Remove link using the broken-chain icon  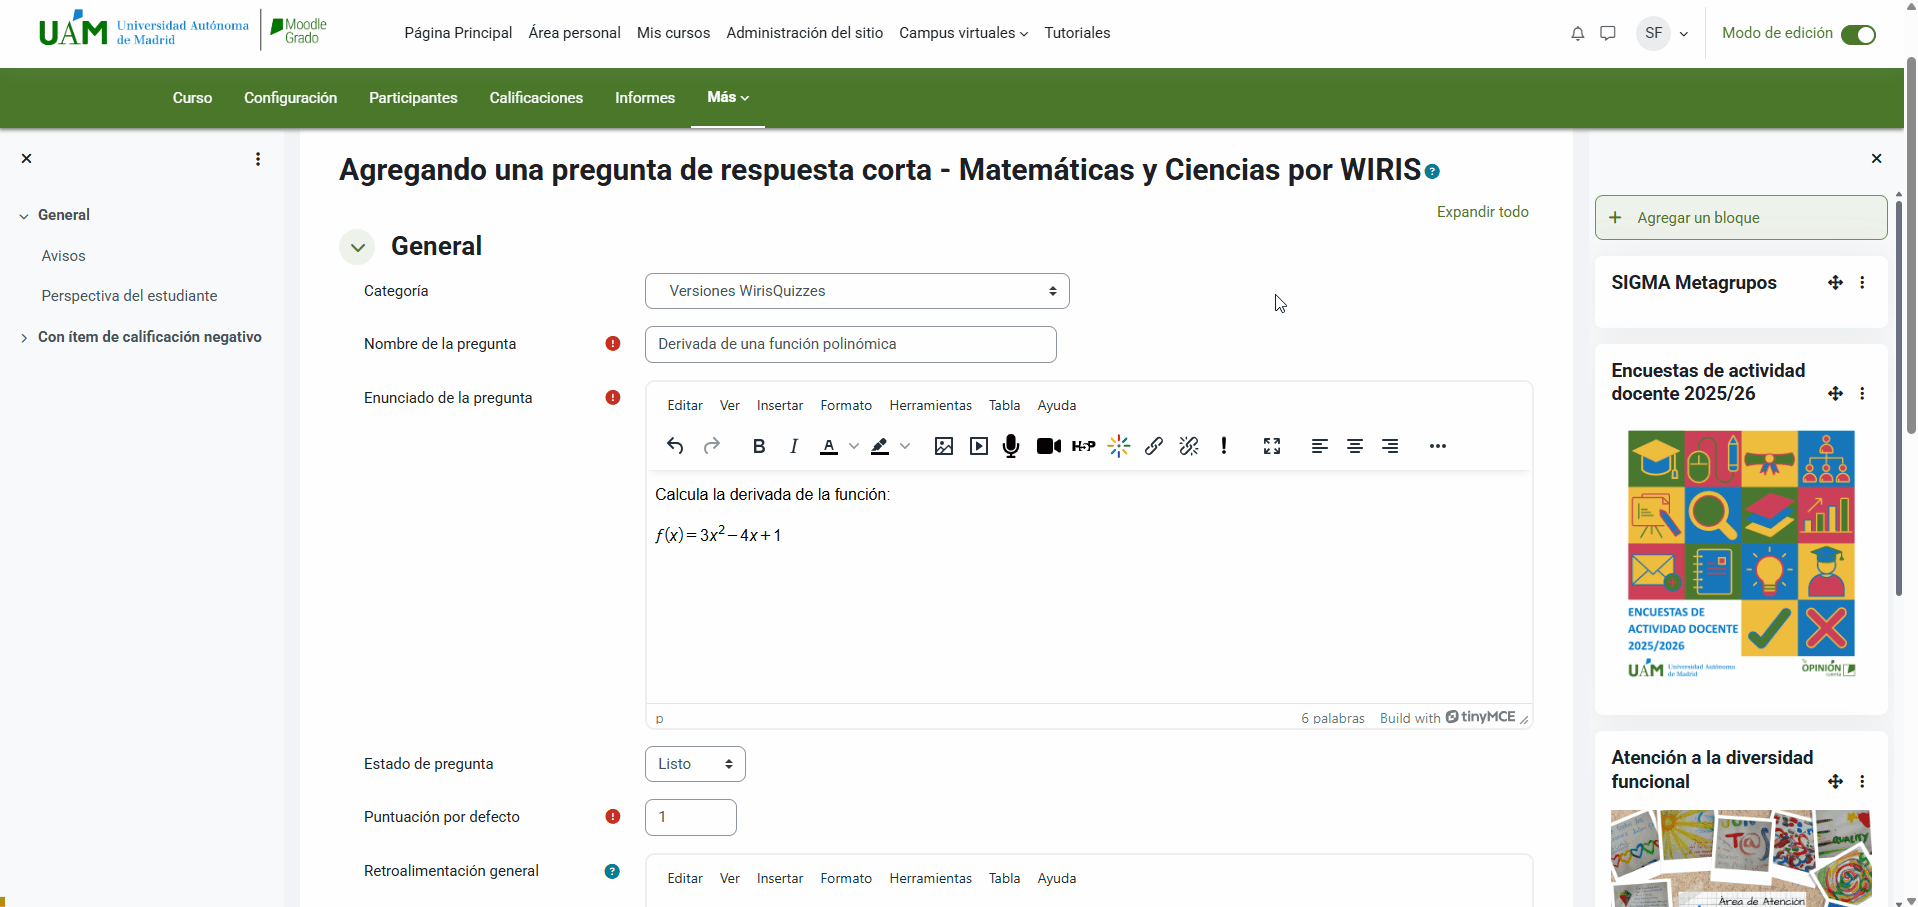1189,446
